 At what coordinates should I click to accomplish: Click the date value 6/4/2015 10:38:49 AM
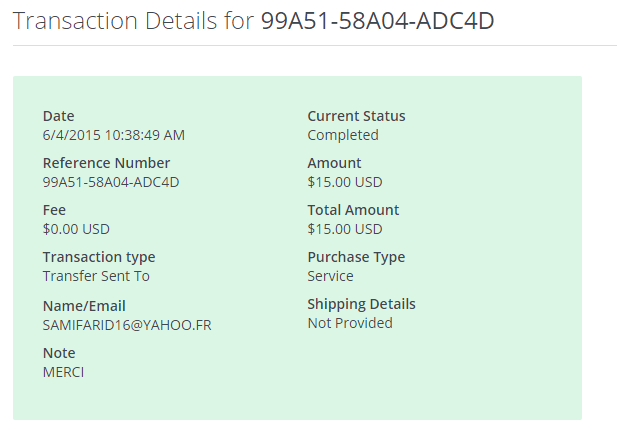click(x=113, y=135)
